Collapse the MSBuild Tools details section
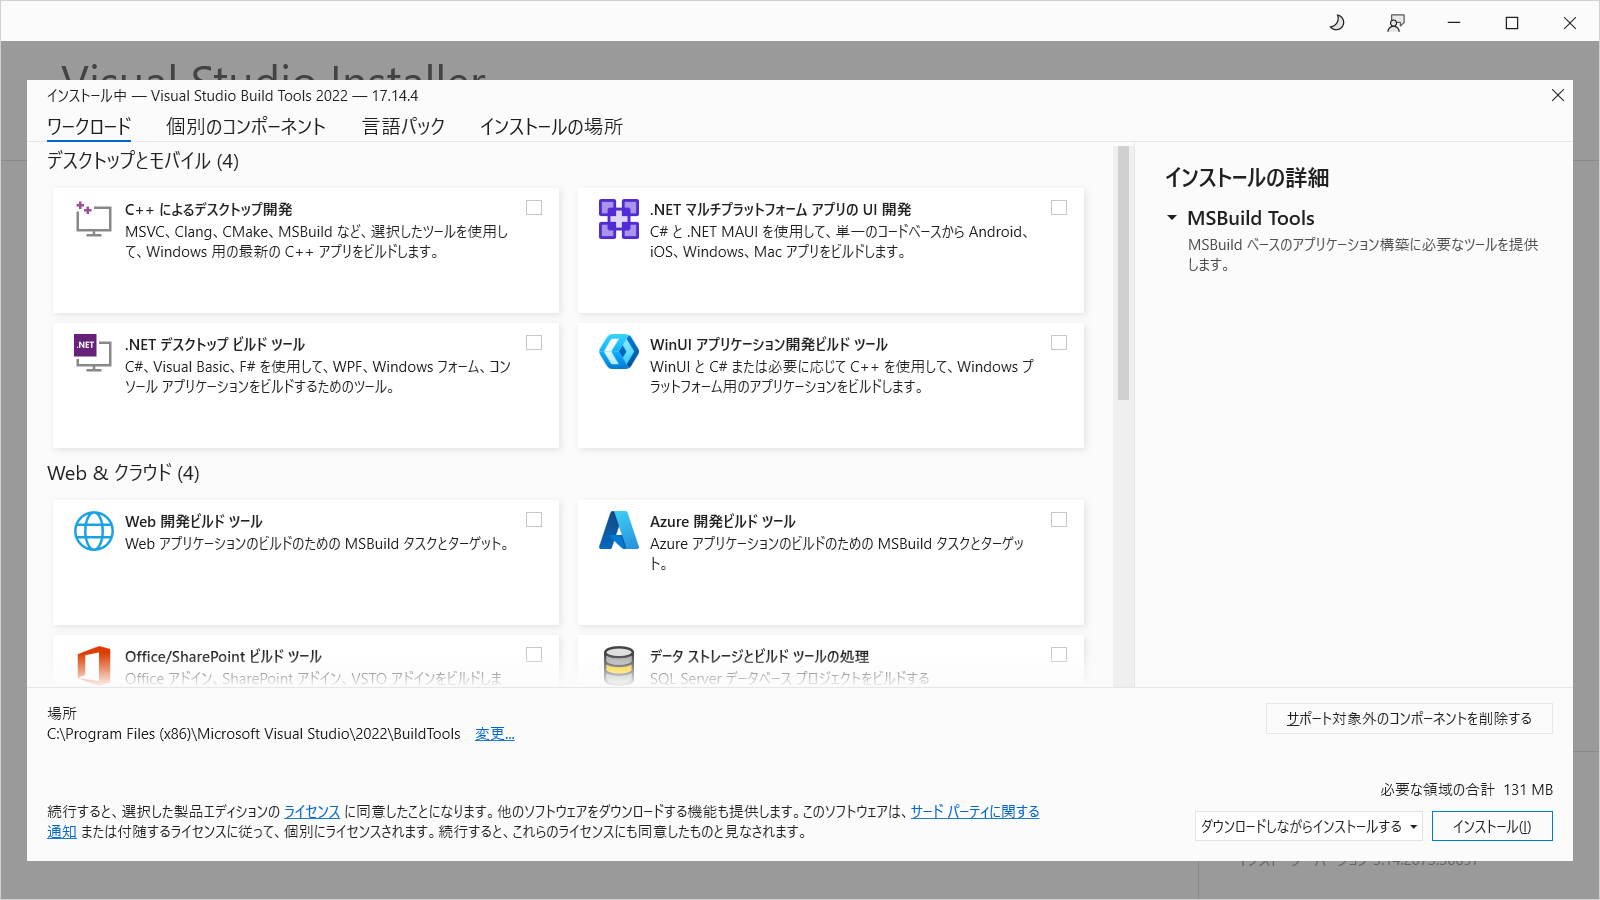Screen dimensions: 1600x900 coord(1172,218)
